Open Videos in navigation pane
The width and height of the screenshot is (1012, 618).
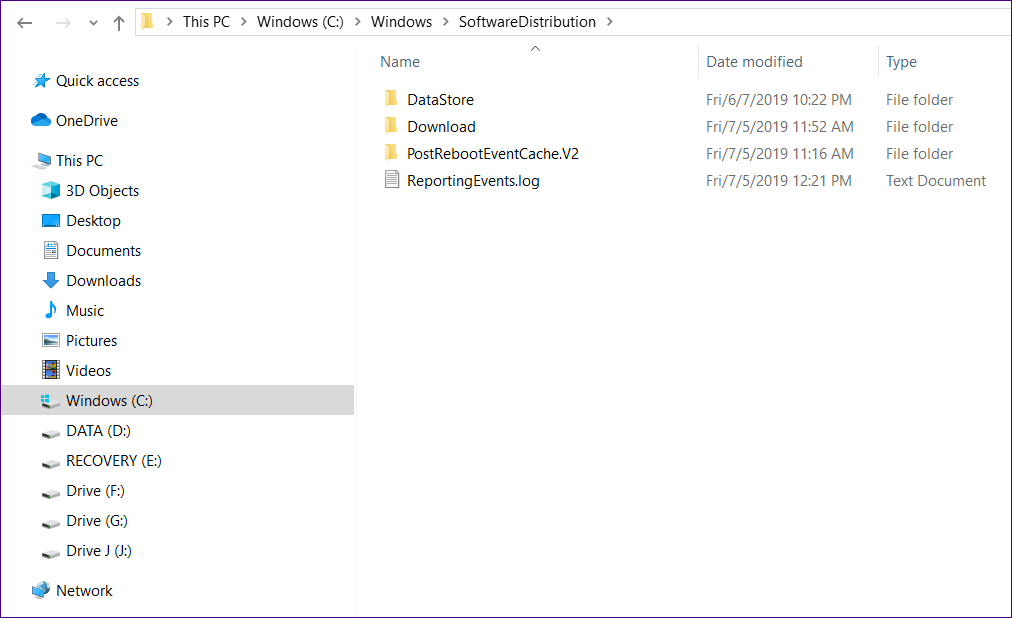coord(88,371)
